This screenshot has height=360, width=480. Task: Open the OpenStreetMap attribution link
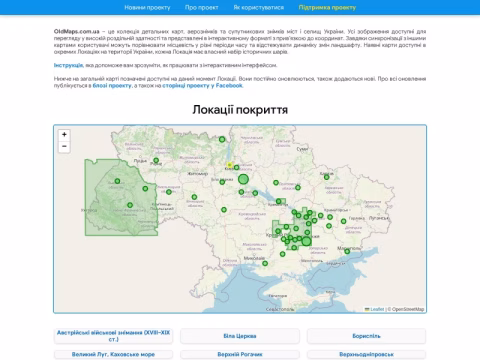pyautogui.click(x=408, y=309)
